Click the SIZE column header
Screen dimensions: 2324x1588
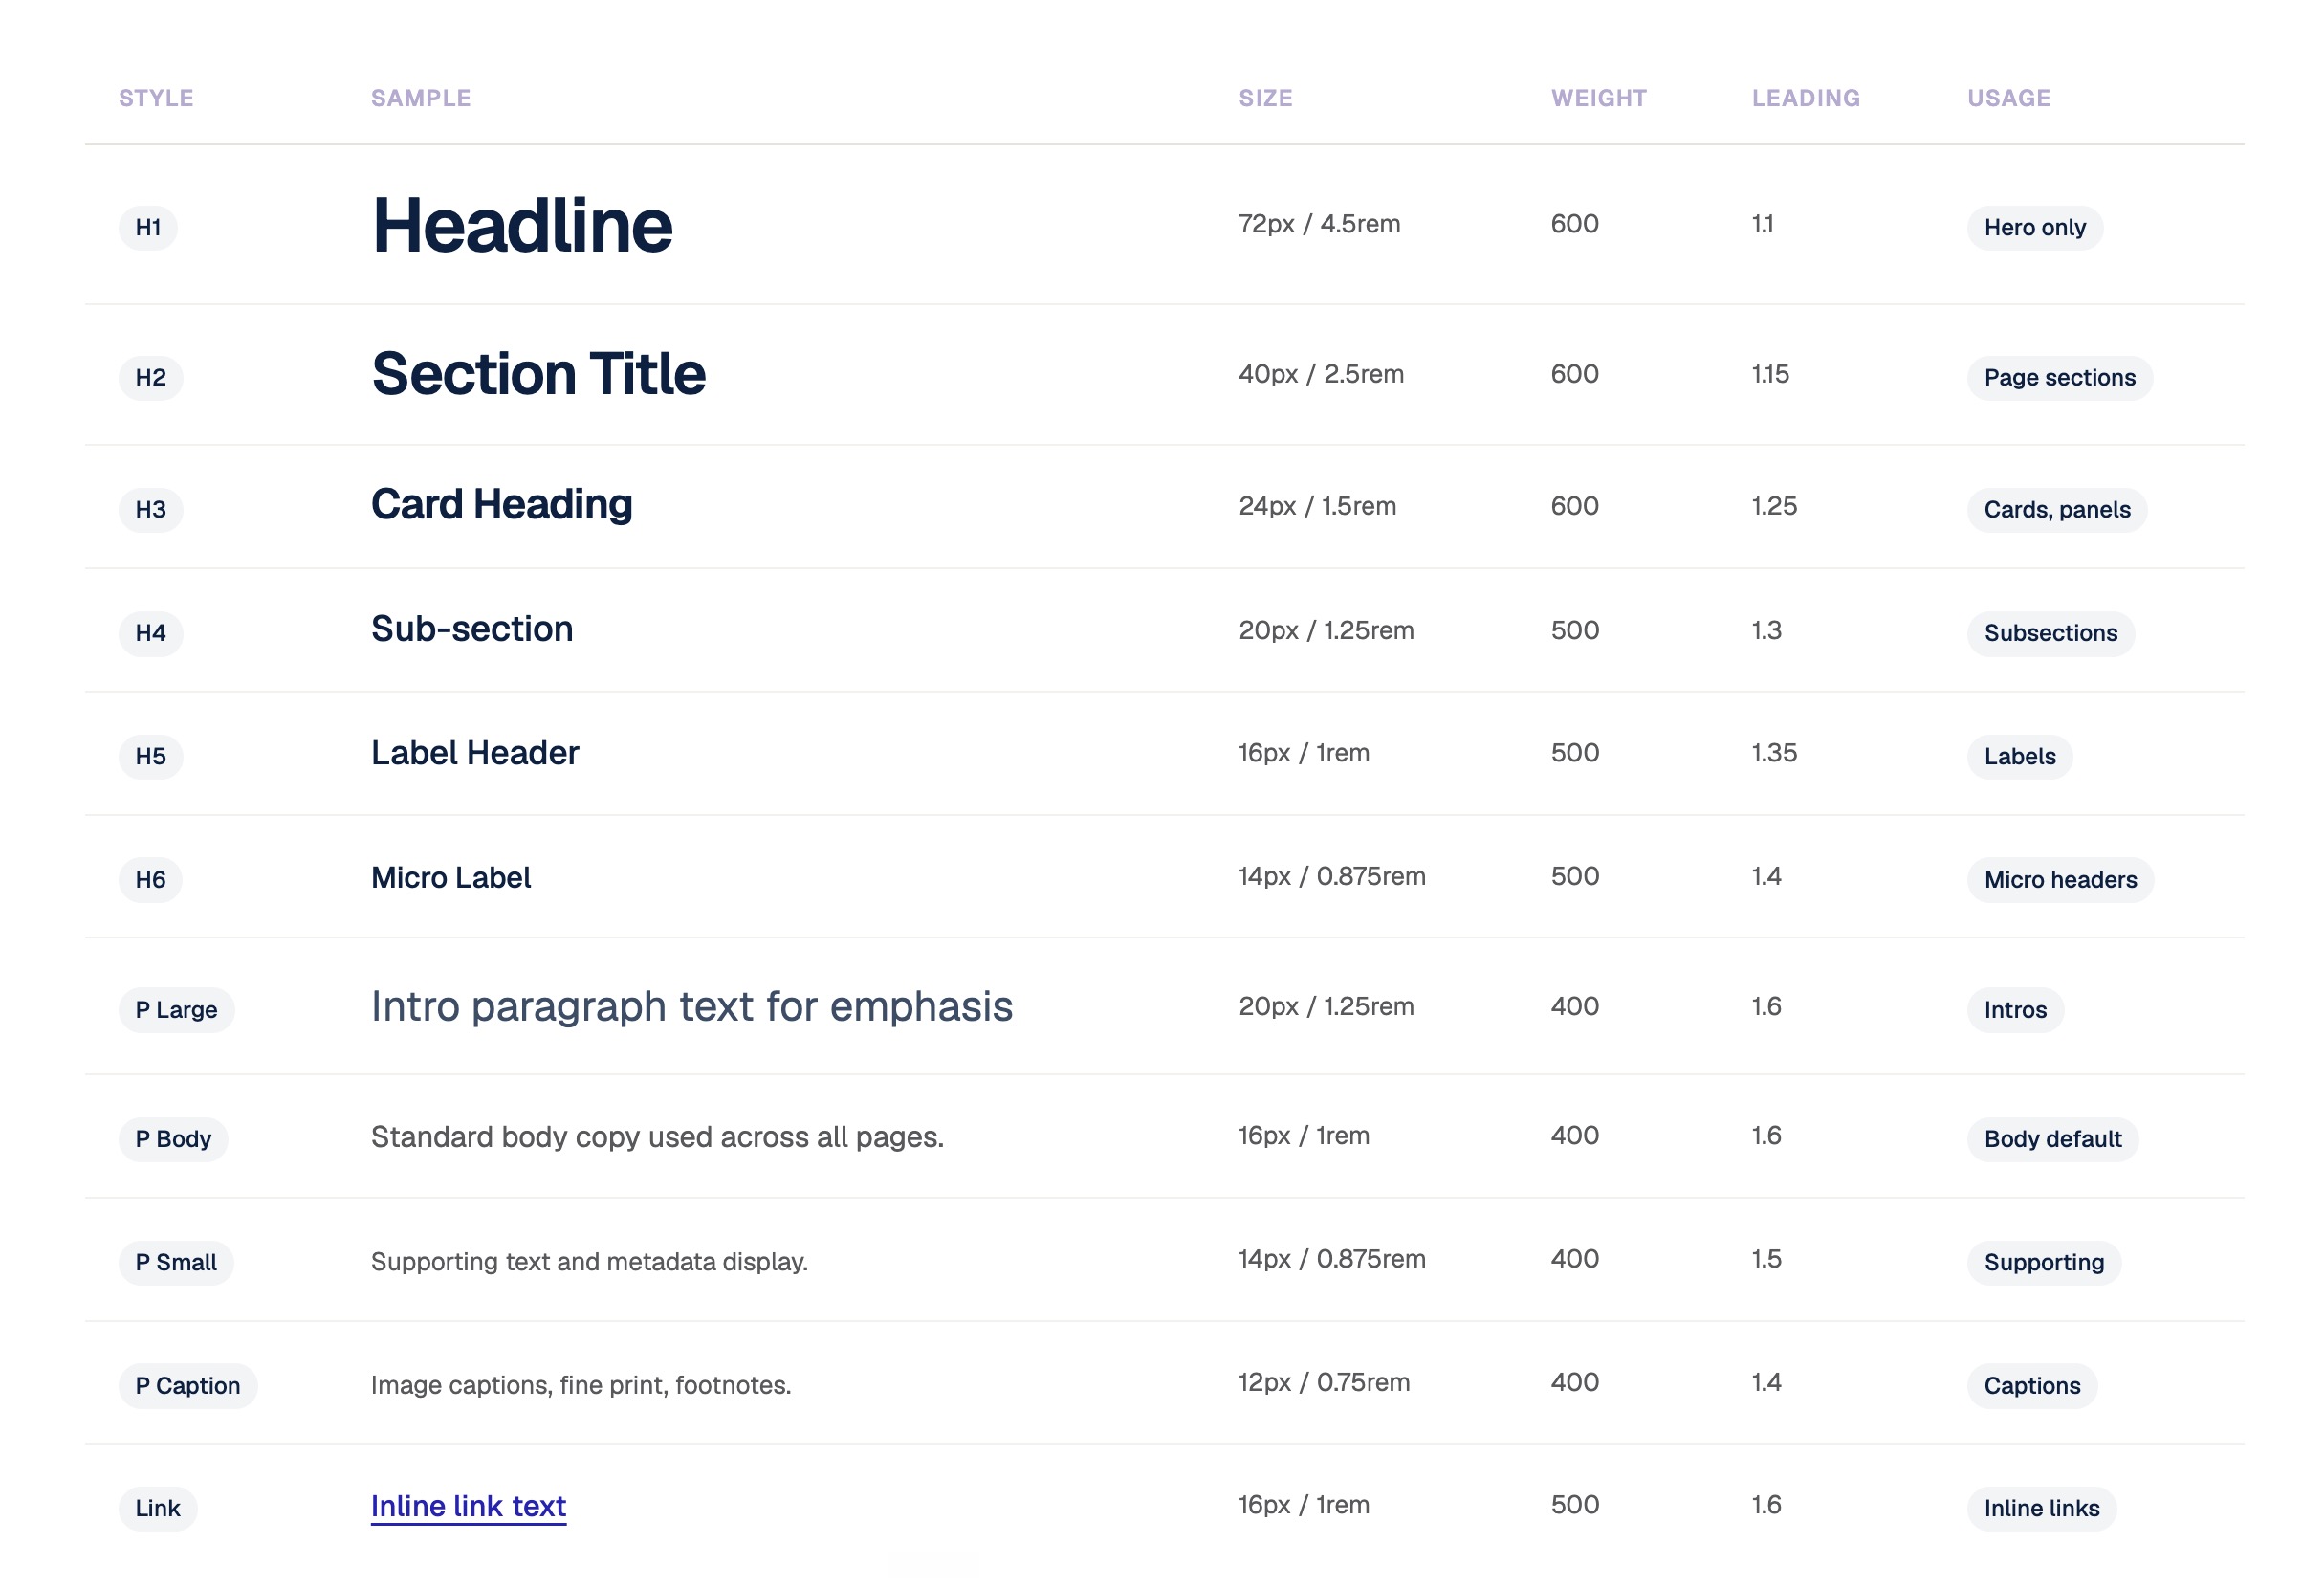[1265, 98]
